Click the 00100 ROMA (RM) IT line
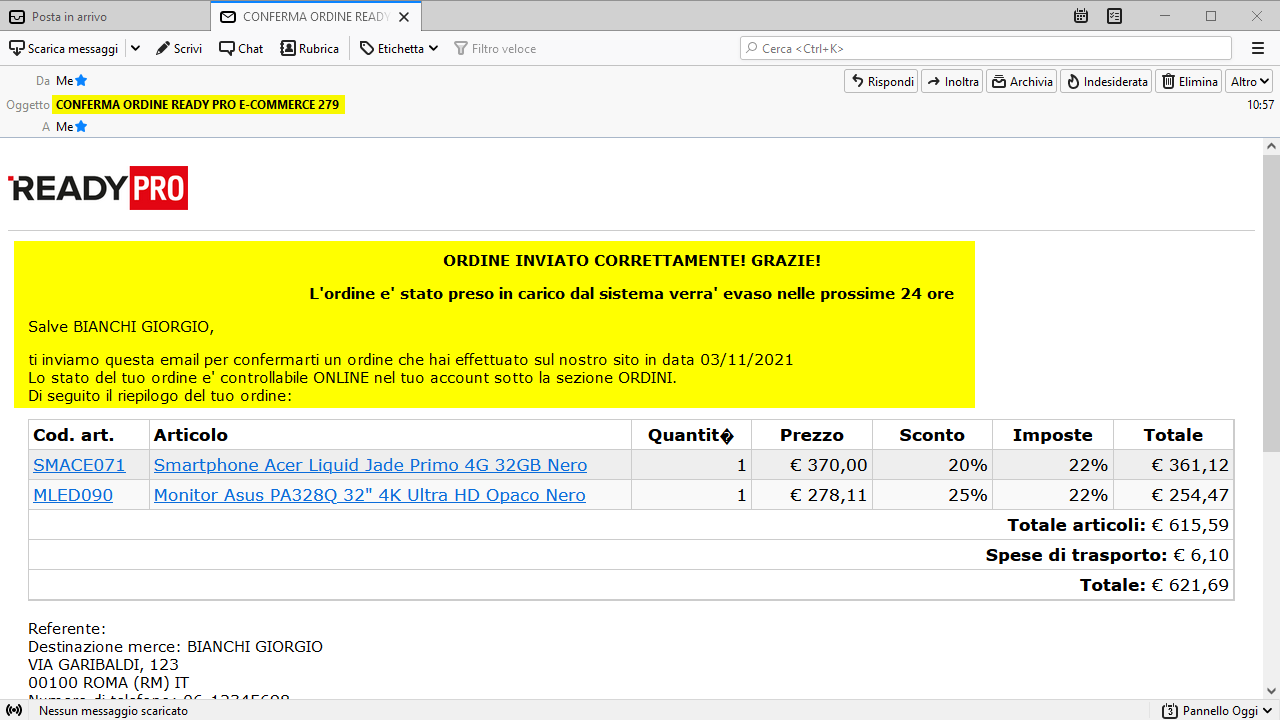 click(x=109, y=683)
